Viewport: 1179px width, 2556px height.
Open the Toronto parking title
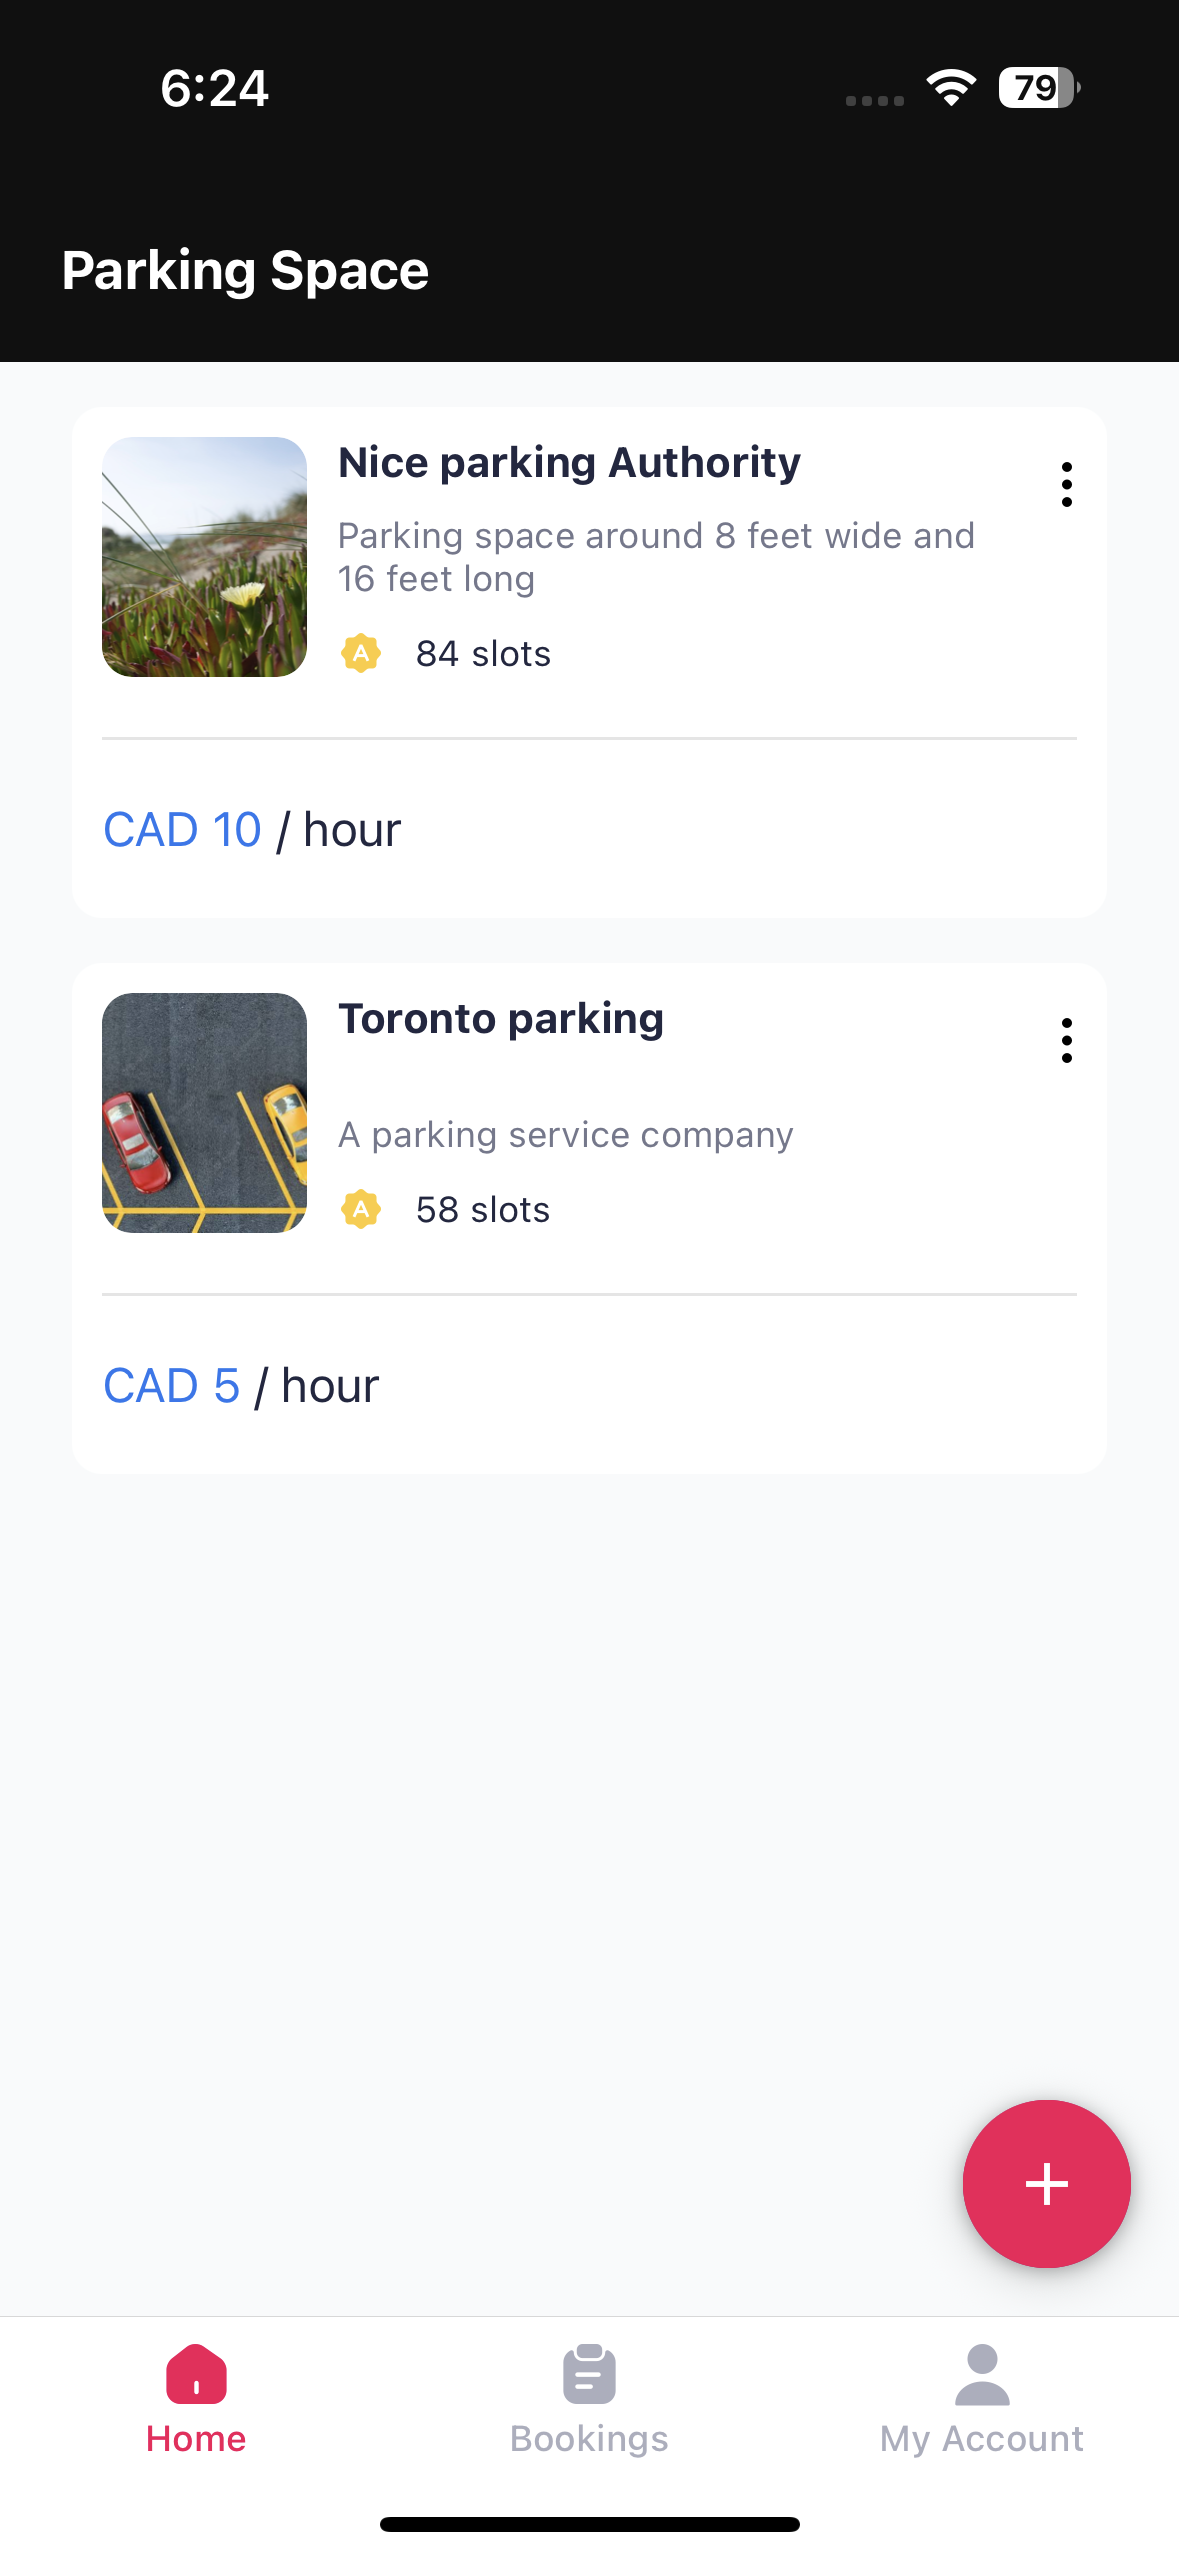[501, 1019]
